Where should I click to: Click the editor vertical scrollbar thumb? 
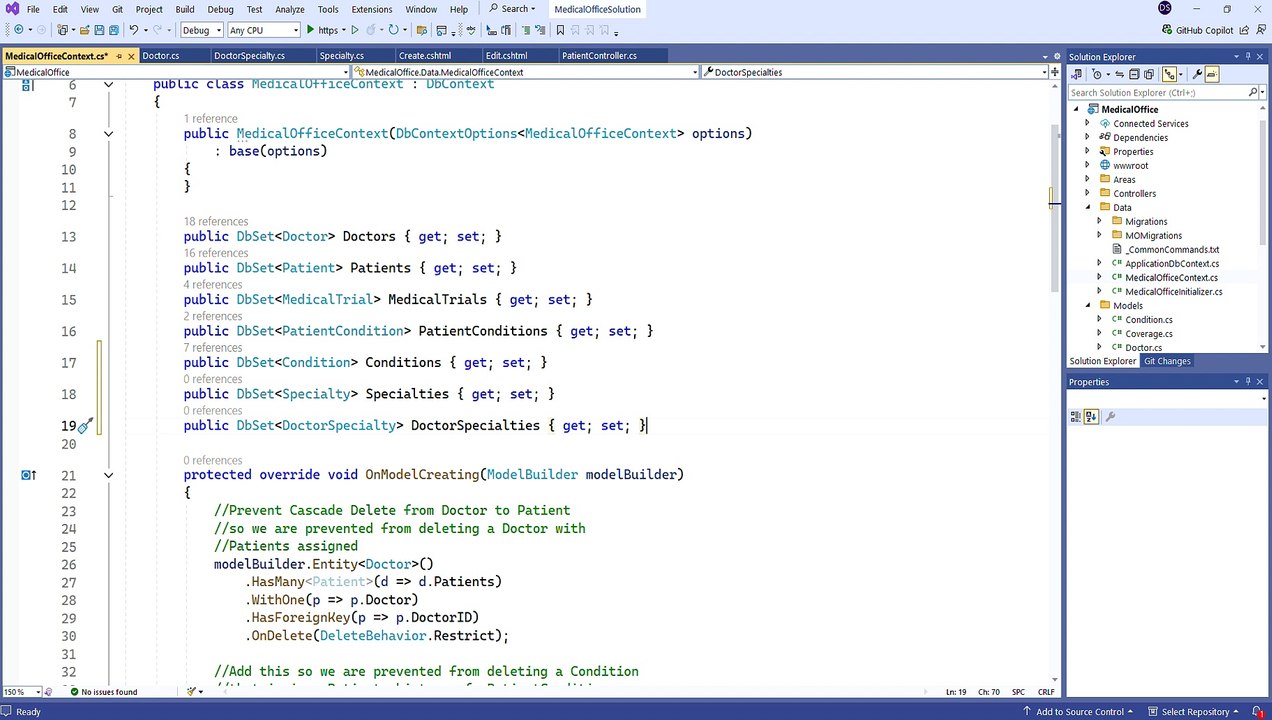click(x=1054, y=210)
